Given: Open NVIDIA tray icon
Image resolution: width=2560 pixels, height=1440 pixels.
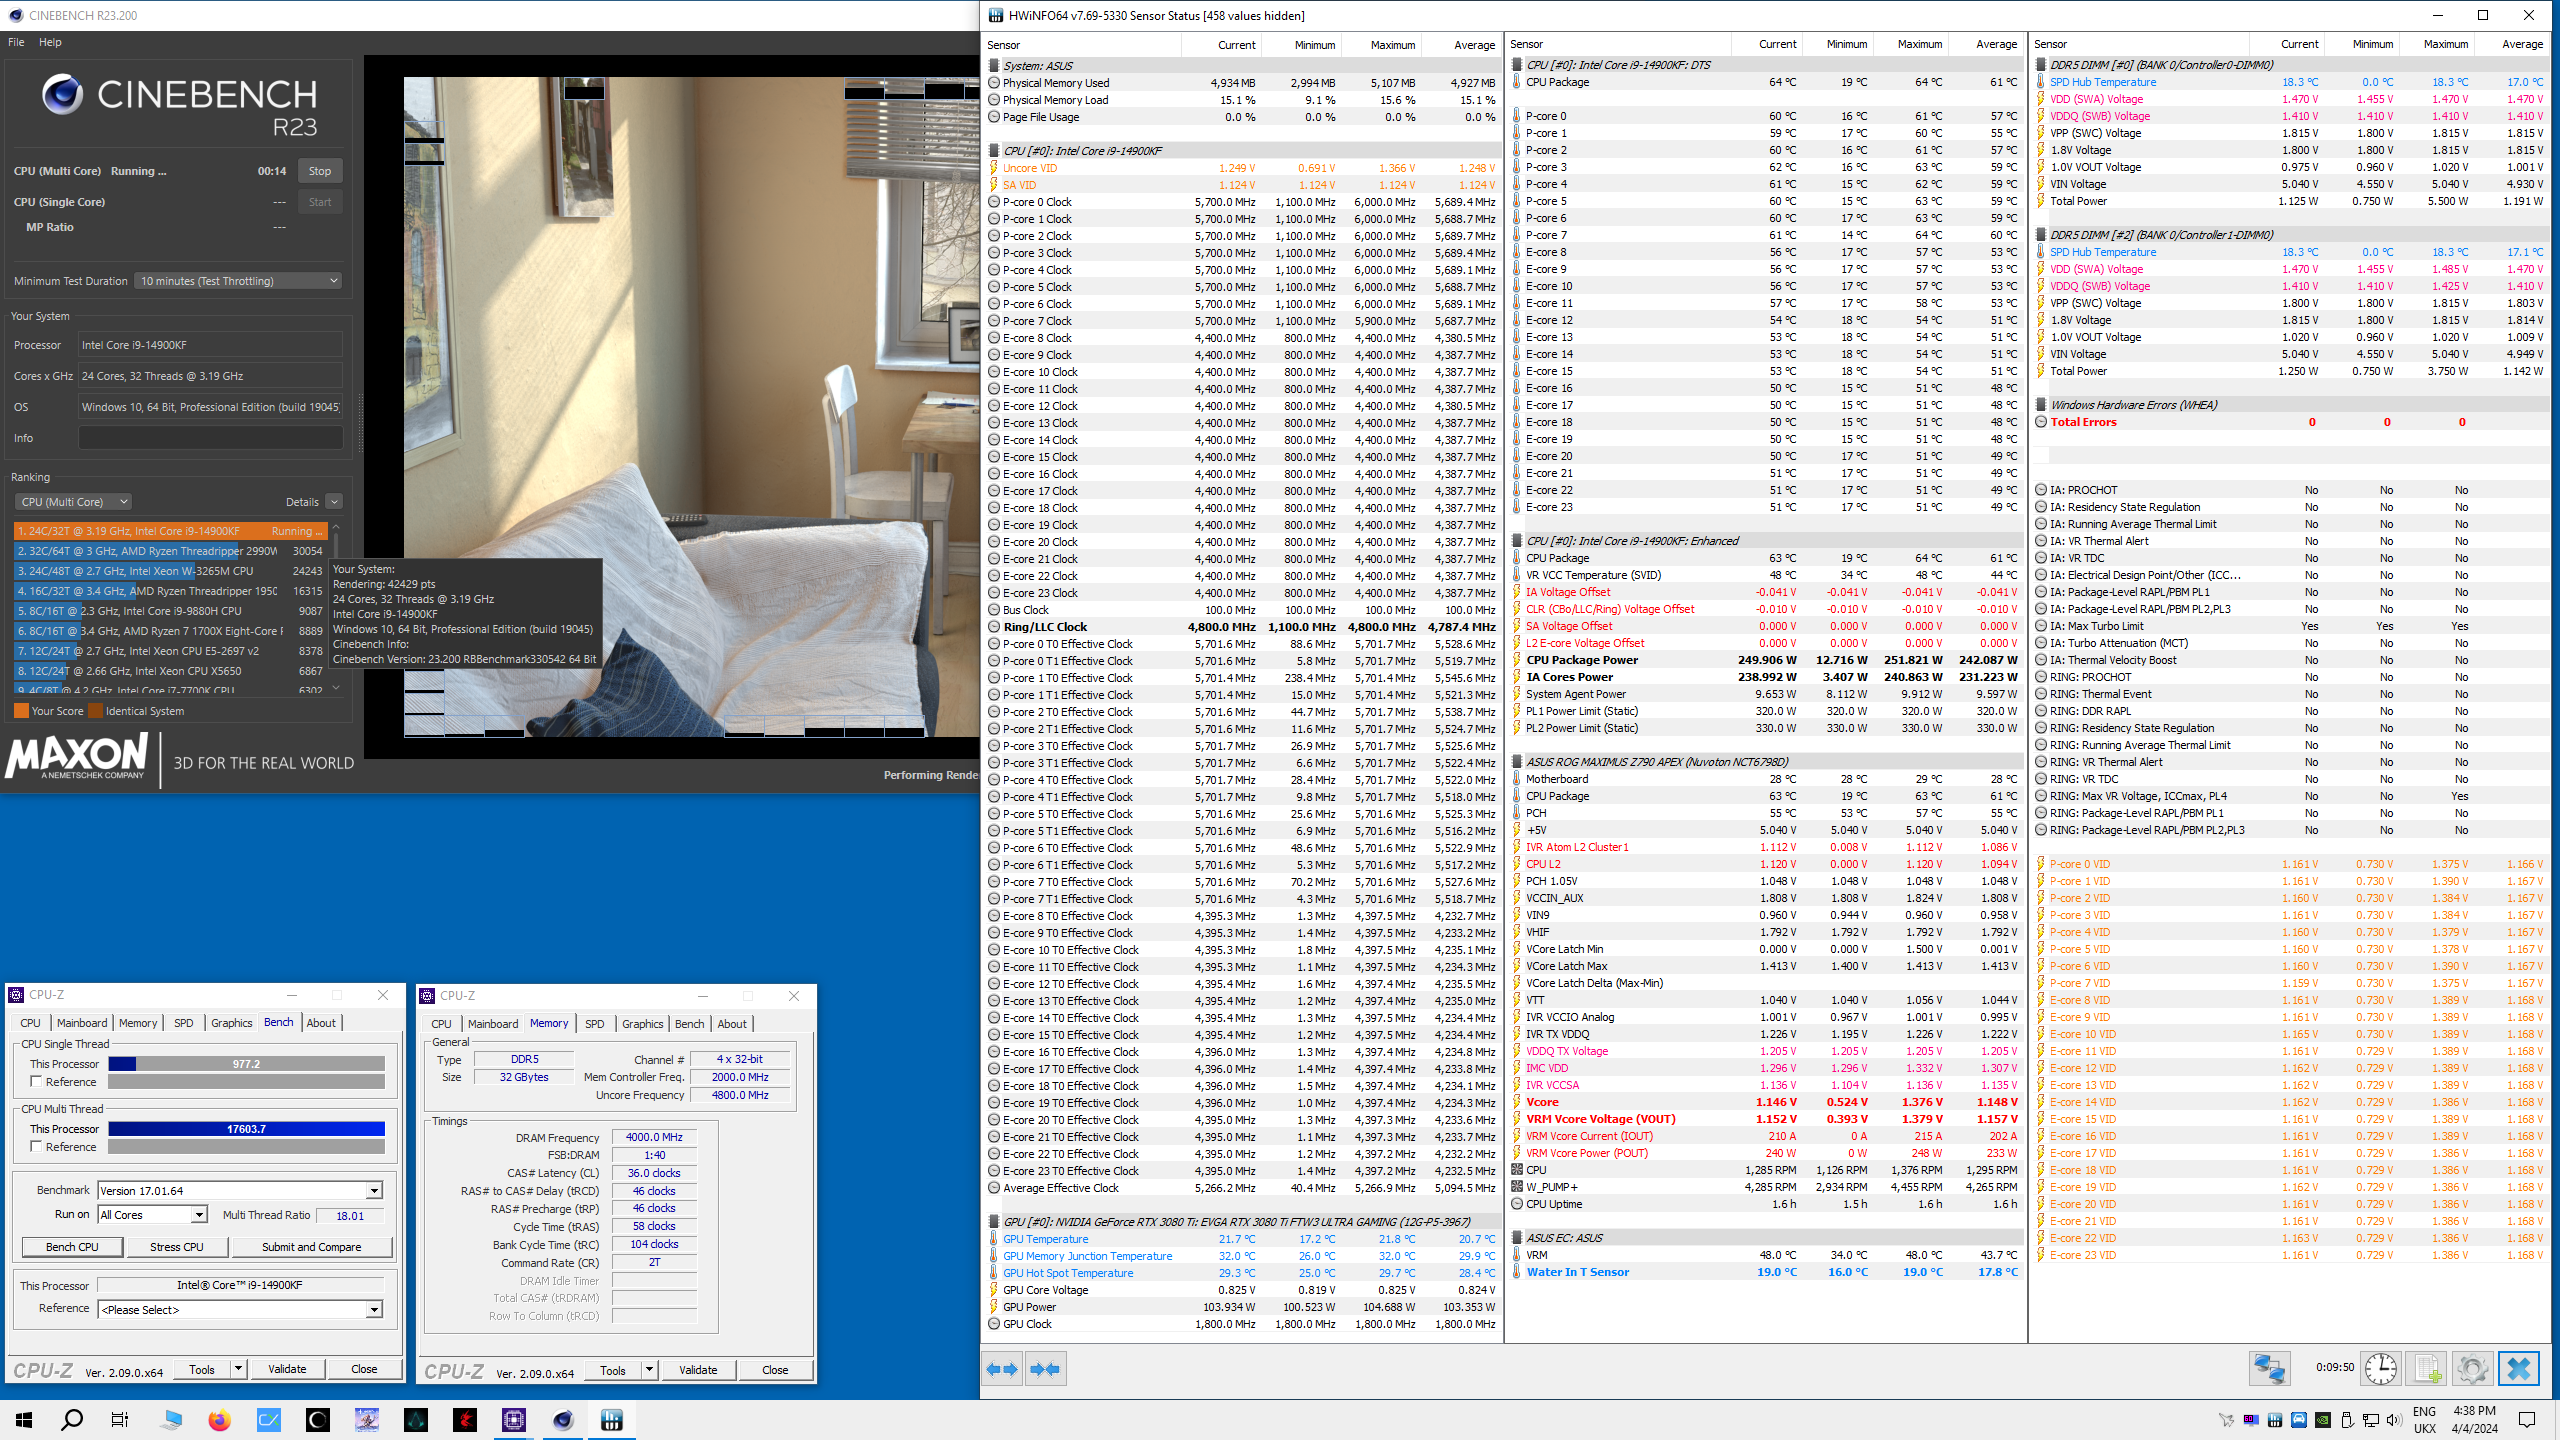Looking at the screenshot, I should coord(2323,1420).
